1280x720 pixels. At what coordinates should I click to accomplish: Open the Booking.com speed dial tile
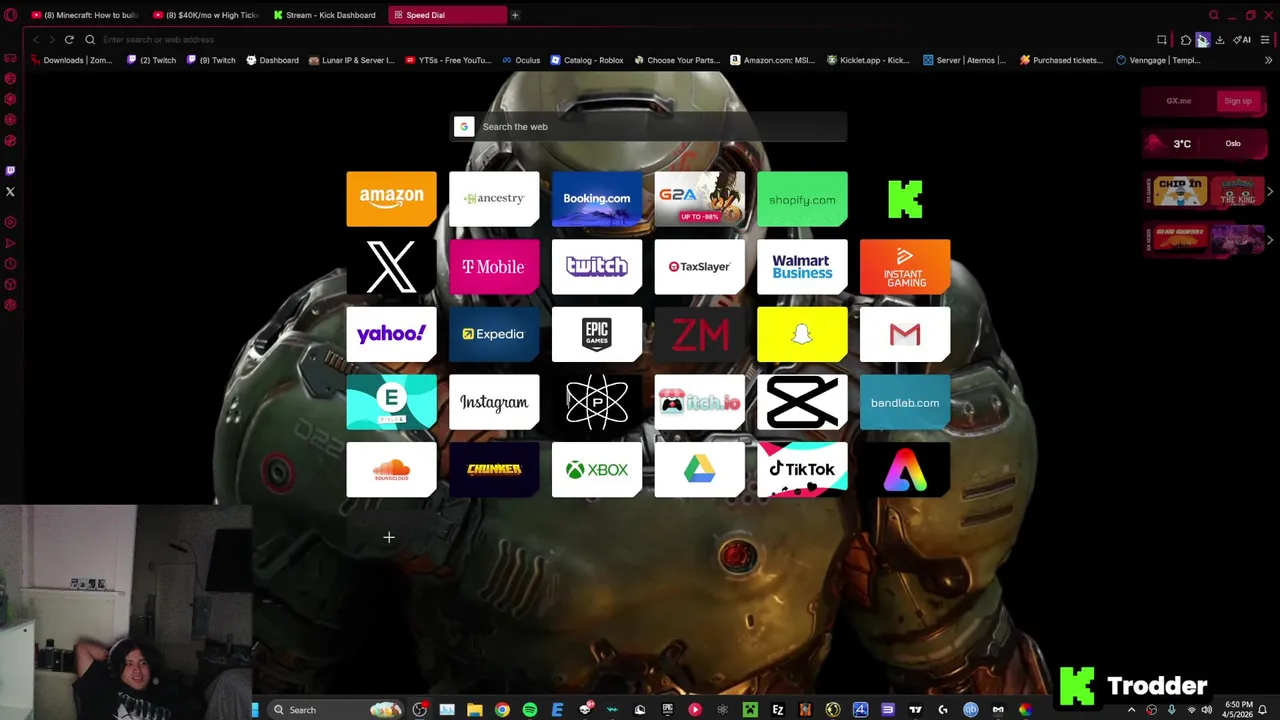point(597,199)
